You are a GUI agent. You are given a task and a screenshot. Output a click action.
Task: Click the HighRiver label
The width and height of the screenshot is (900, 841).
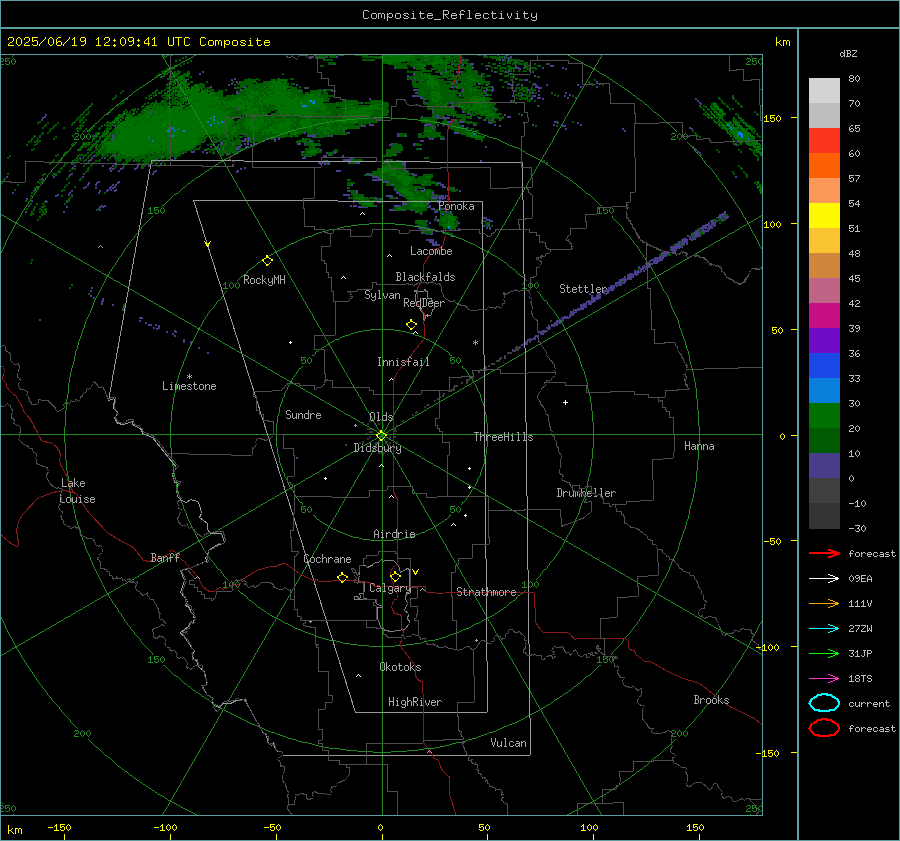(415, 702)
